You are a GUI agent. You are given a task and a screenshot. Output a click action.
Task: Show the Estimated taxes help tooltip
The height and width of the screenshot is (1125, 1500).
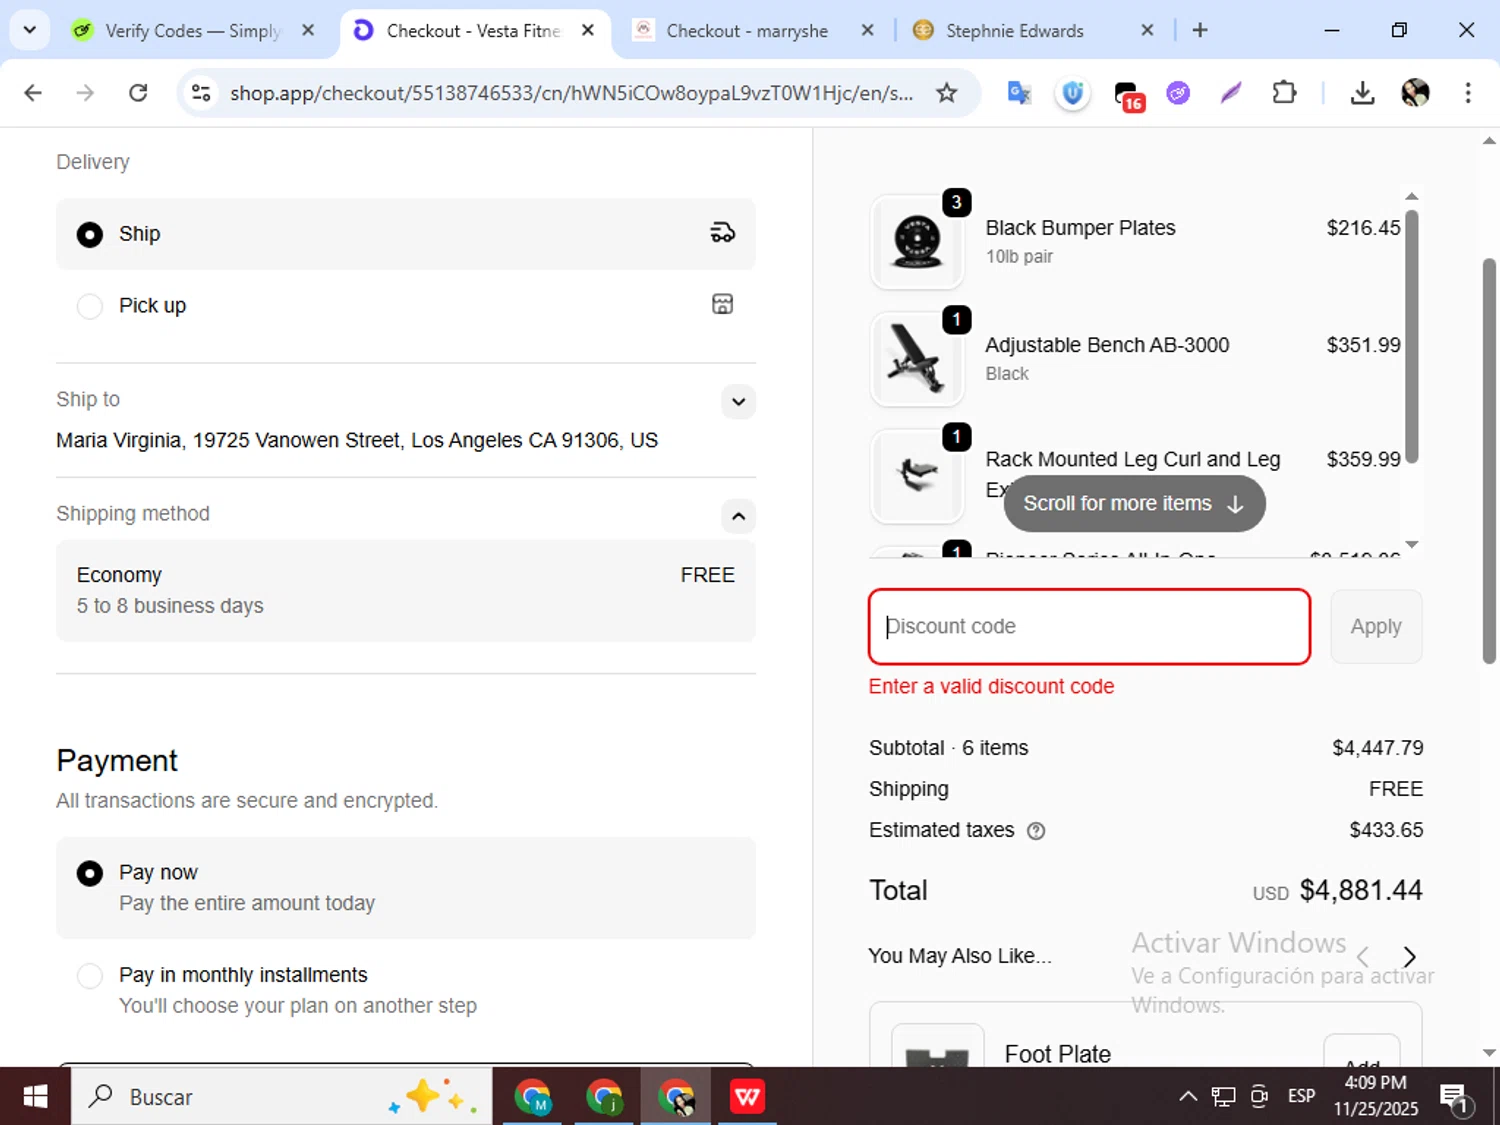click(x=1036, y=831)
